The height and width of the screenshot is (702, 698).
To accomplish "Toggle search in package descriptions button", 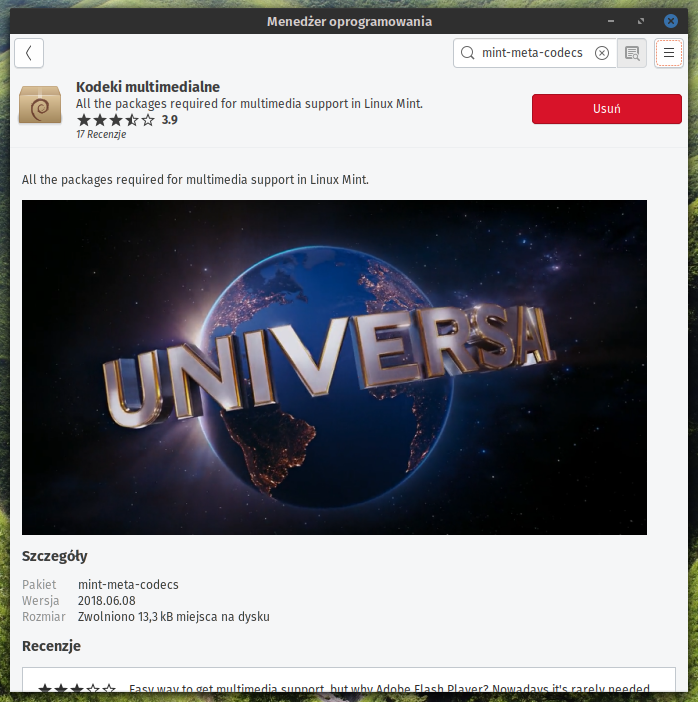I will (632, 53).
